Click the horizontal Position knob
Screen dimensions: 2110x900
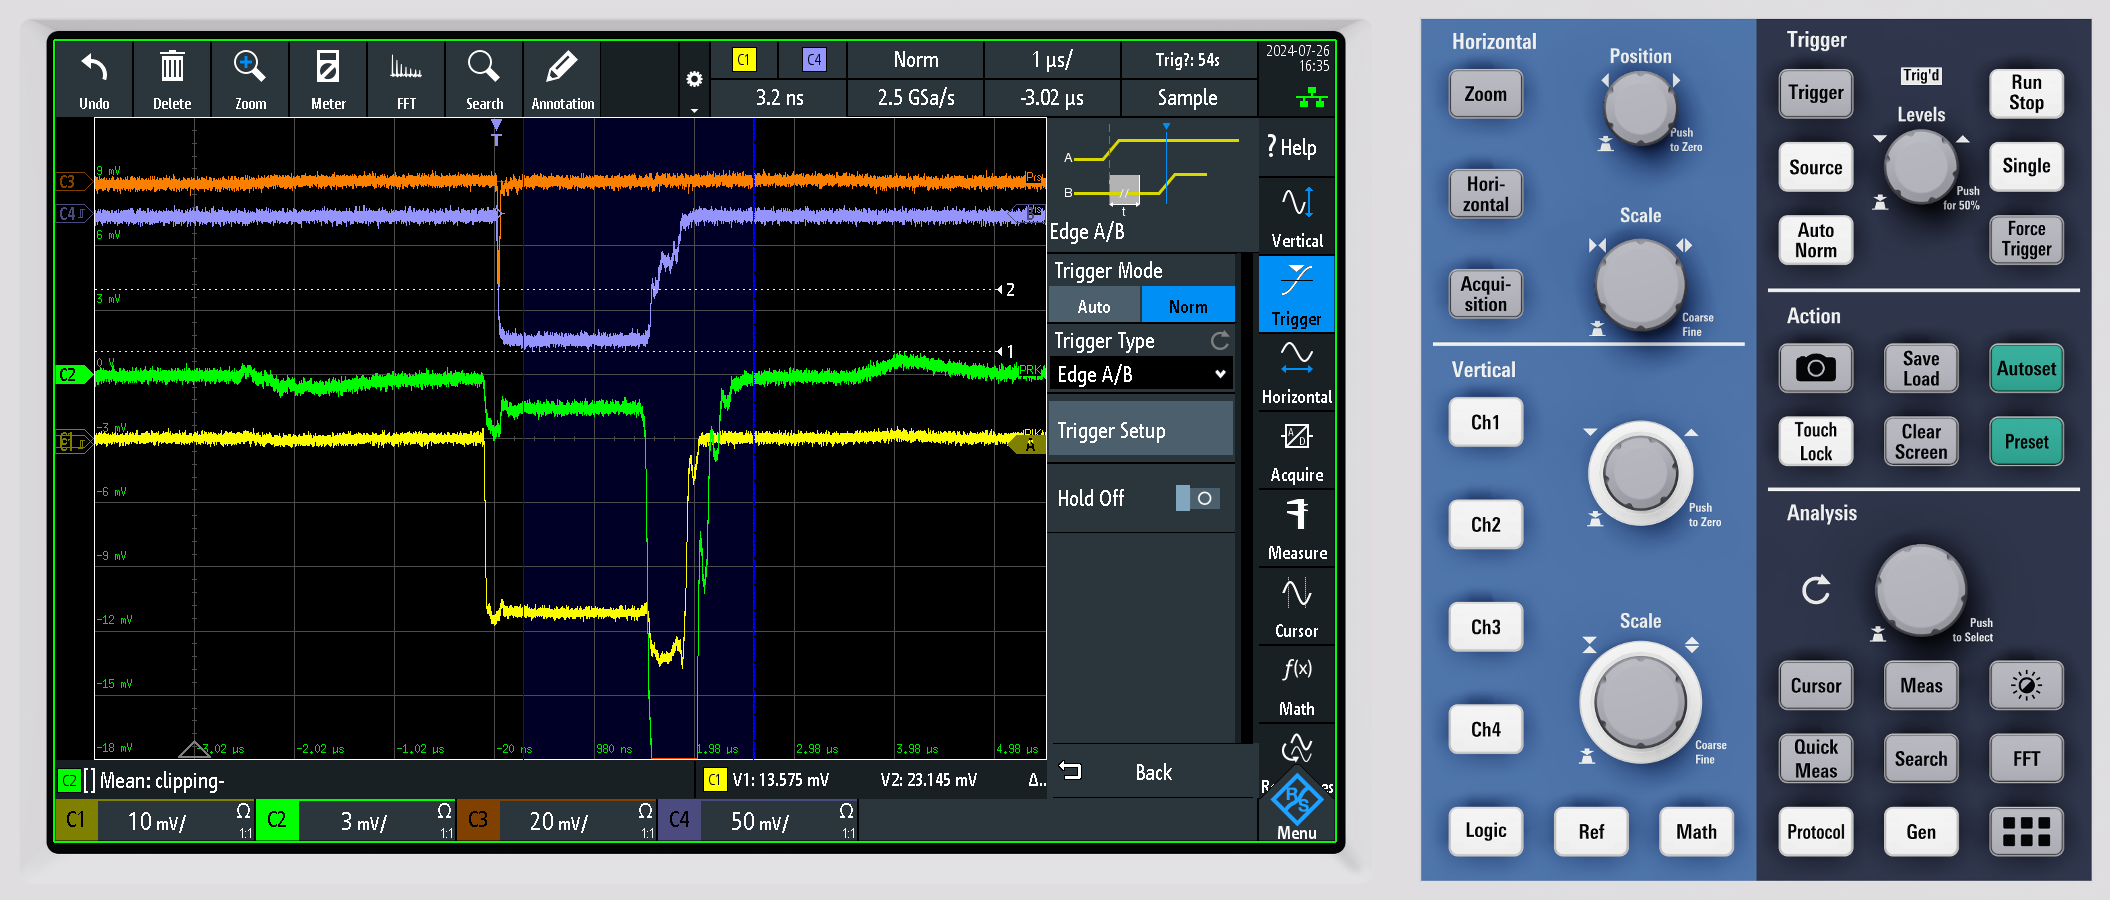(1640, 106)
